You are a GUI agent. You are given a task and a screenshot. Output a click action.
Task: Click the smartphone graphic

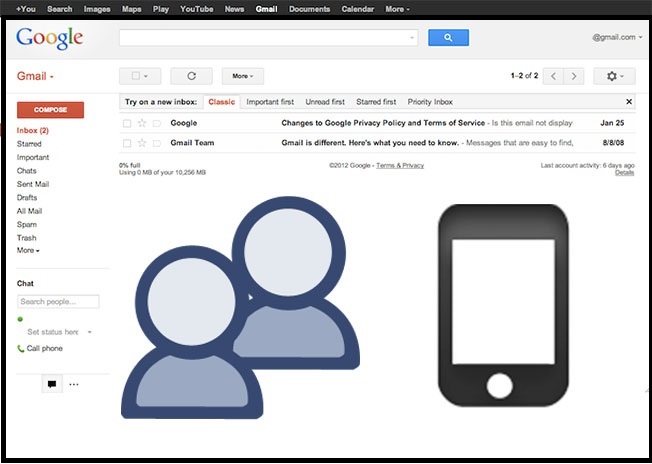coord(503,306)
